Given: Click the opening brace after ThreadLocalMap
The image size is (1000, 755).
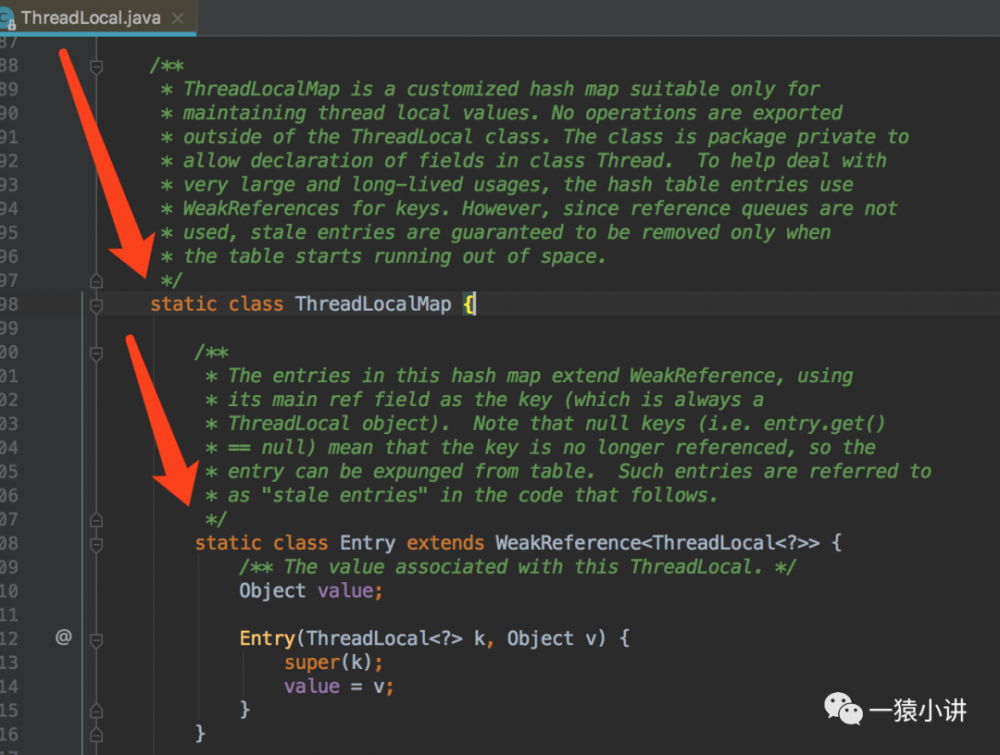Looking at the screenshot, I should coord(469,304).
